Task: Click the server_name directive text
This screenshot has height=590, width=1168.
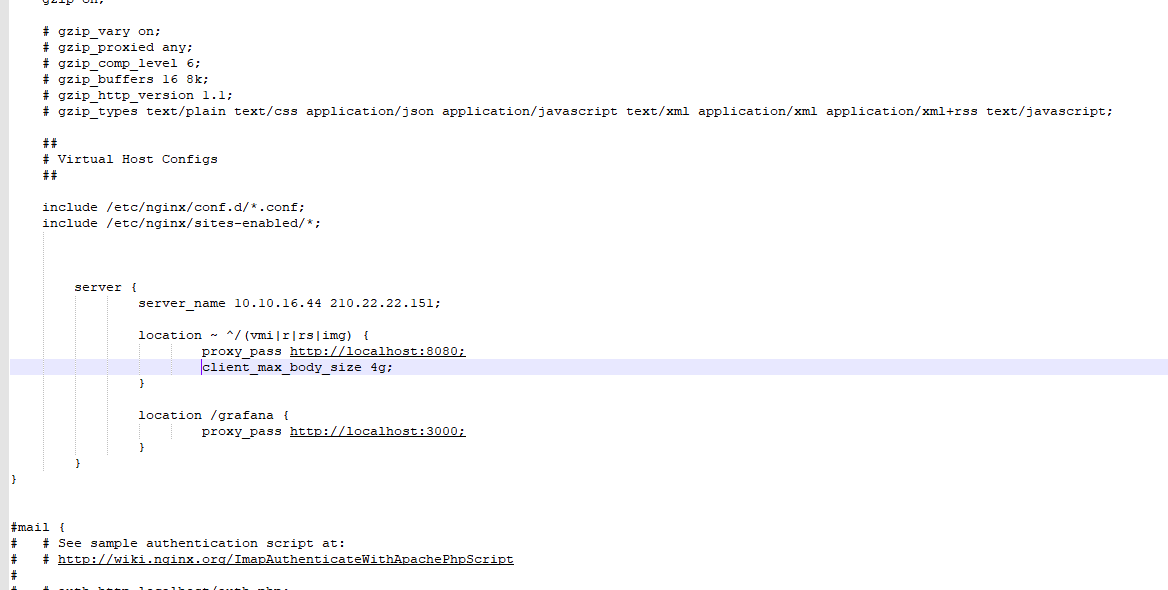Action: 182,303
